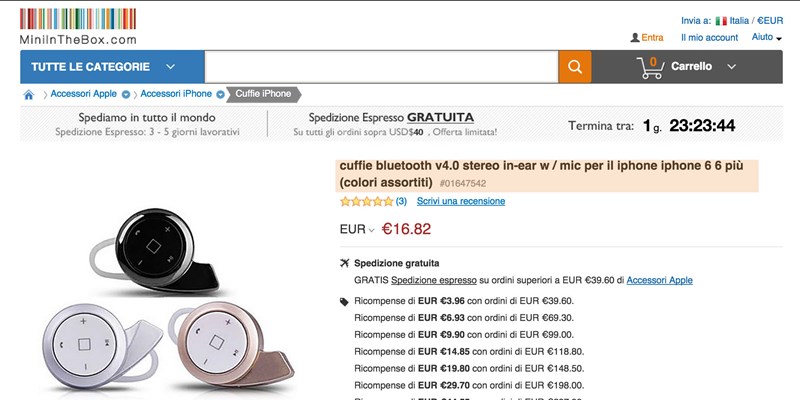Click the Scrivi una recensione link
The height and width of the screenshot is (400, 800).
pyautogui.click(x=461, y=201)
